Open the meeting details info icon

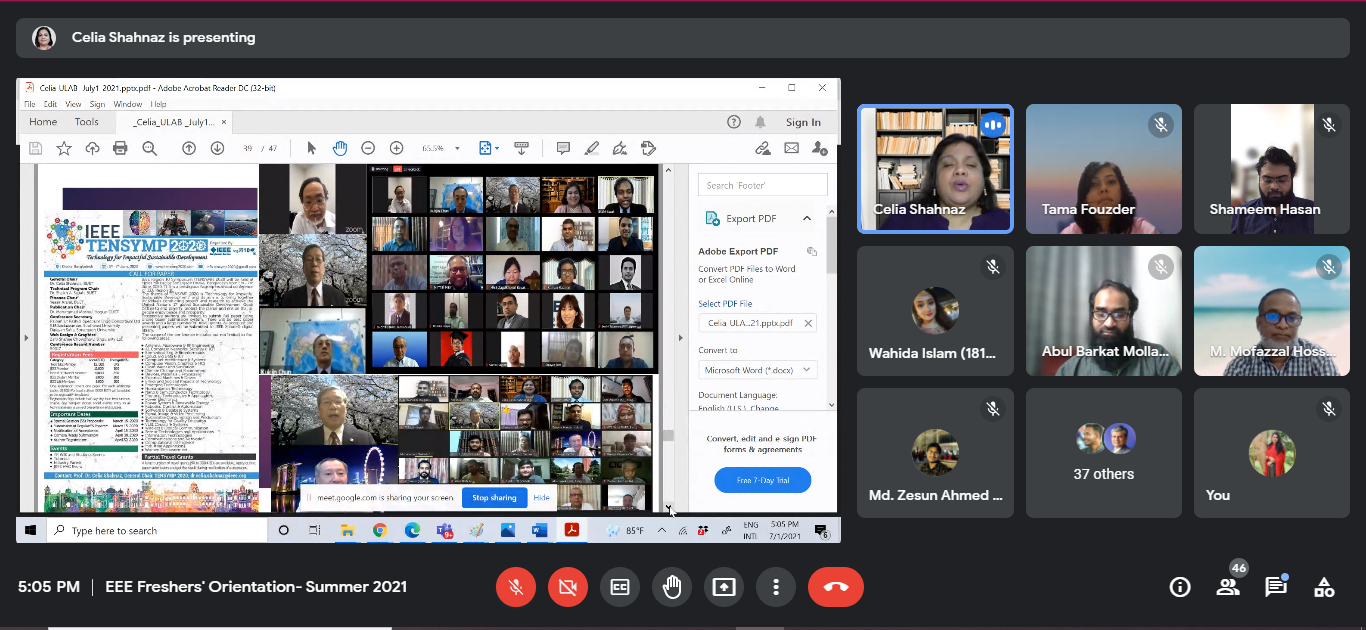[x=1180, y=587]
